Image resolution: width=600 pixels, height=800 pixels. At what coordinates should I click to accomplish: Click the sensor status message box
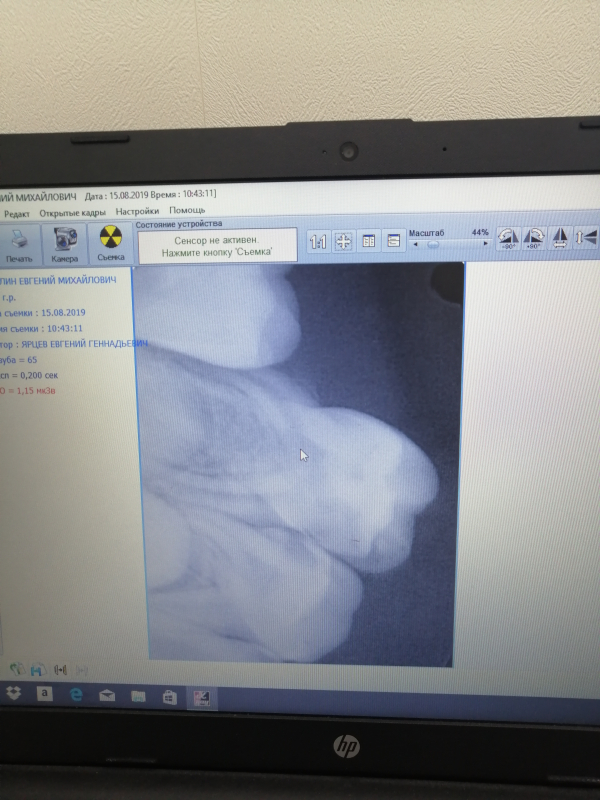click(217, 246)
